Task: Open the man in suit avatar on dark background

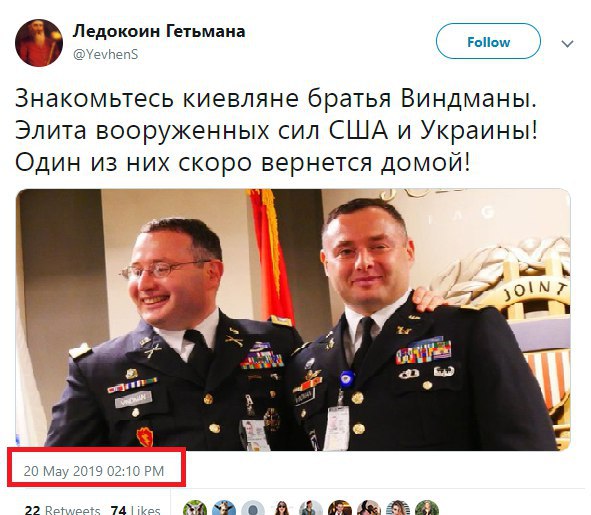Action: [x=340, y=509]
